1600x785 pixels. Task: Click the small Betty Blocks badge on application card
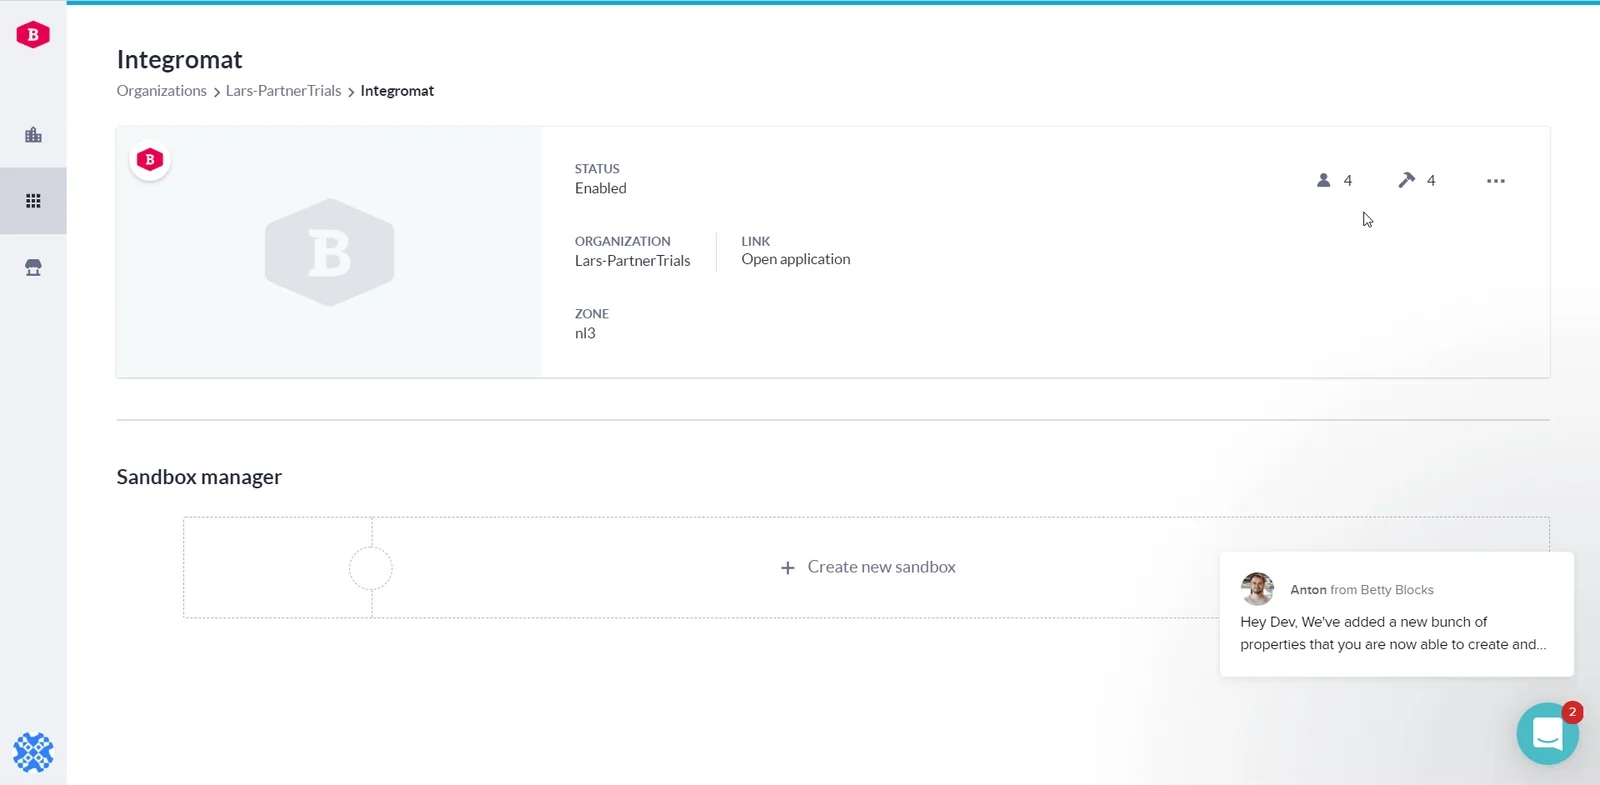150,160
